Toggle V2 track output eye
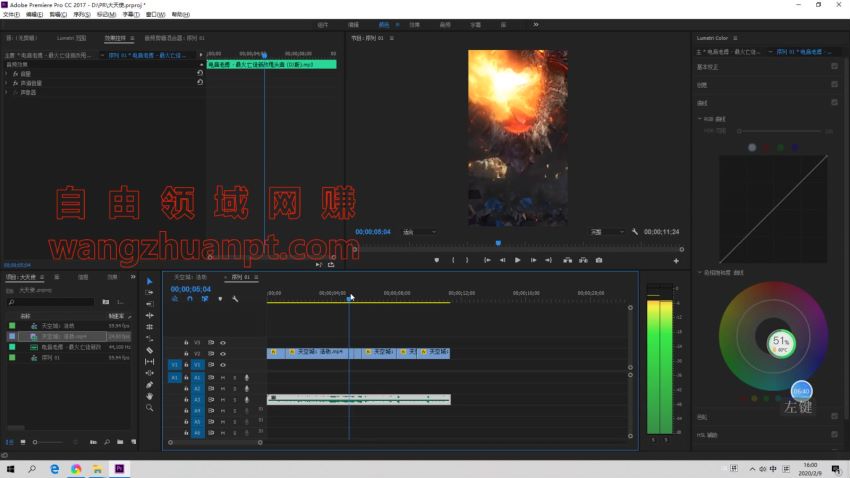Screen dimensions: 850x478 pyautogui.click(x=223, y=353)
